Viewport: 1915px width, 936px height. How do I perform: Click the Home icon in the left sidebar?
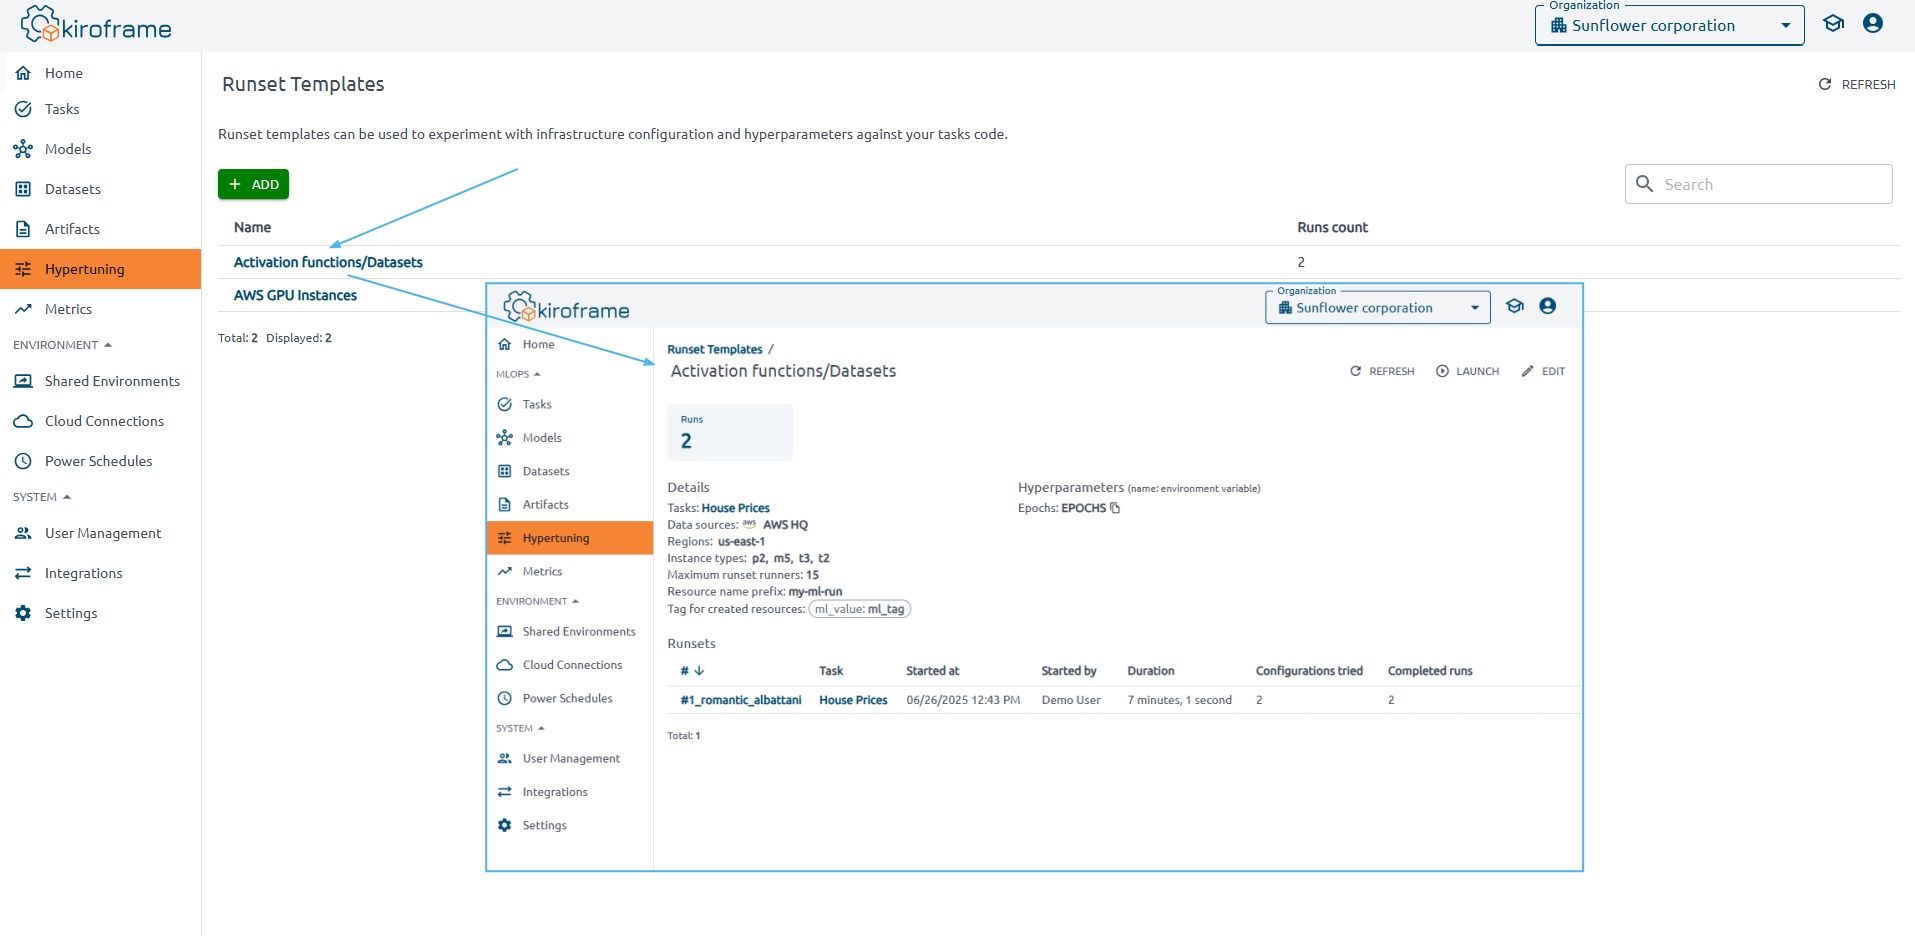coord(23,73)
